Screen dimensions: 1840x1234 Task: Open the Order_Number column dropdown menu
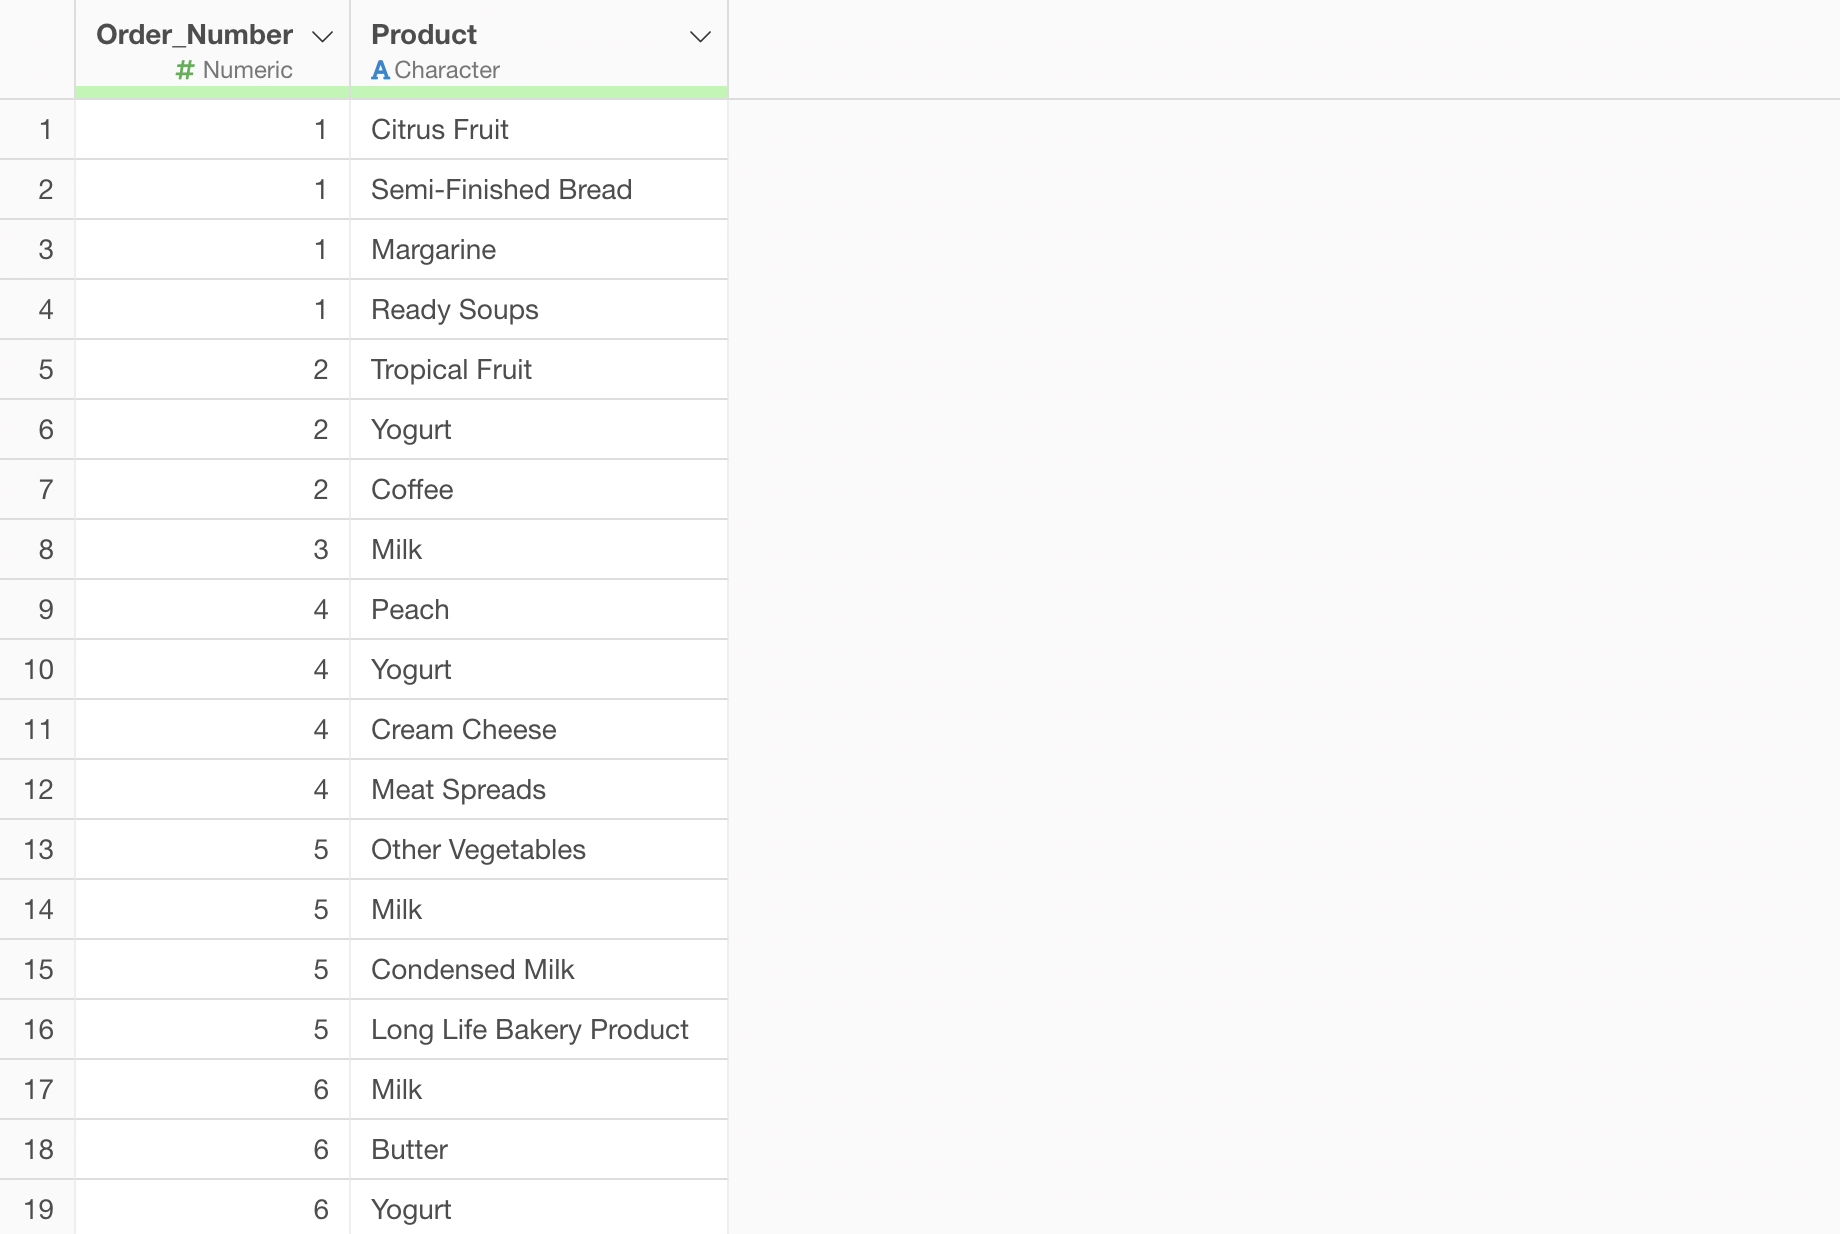(322, 37)
